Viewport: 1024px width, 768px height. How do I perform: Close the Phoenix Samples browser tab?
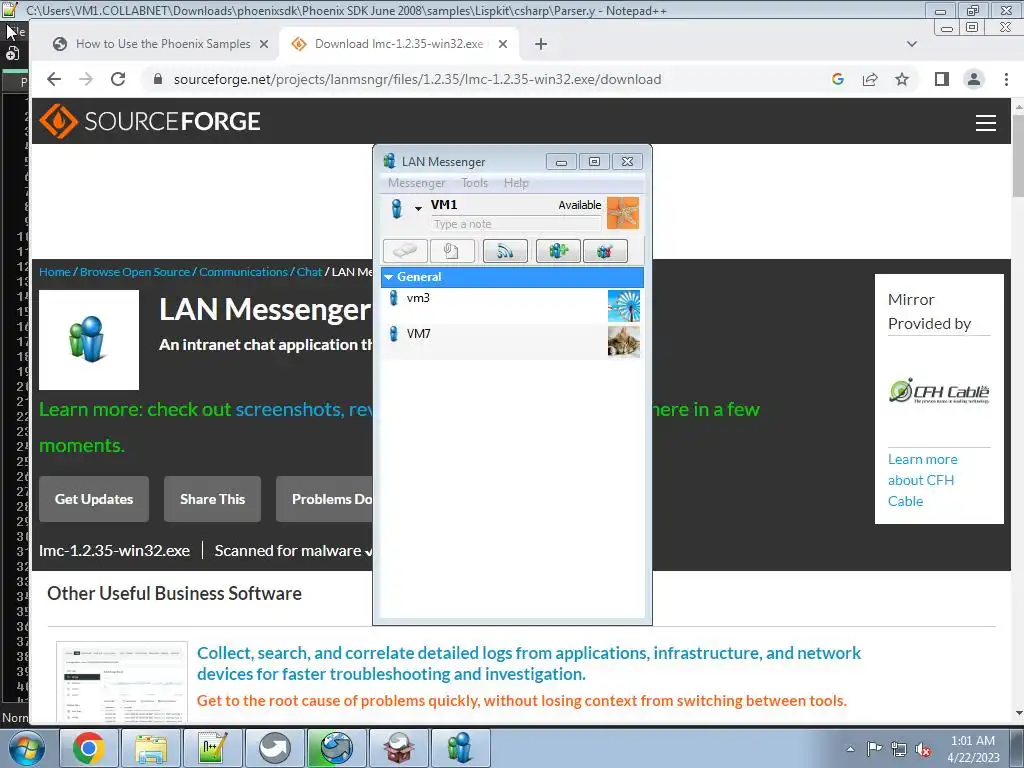264,44
